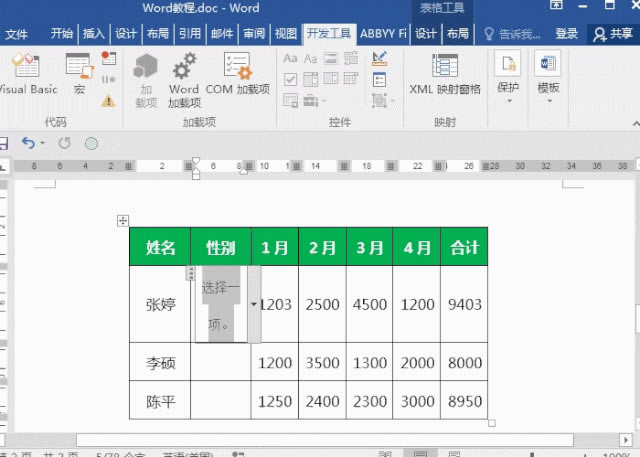
Task: Insert a plain text content control
Action: click(x=311, y=58)
